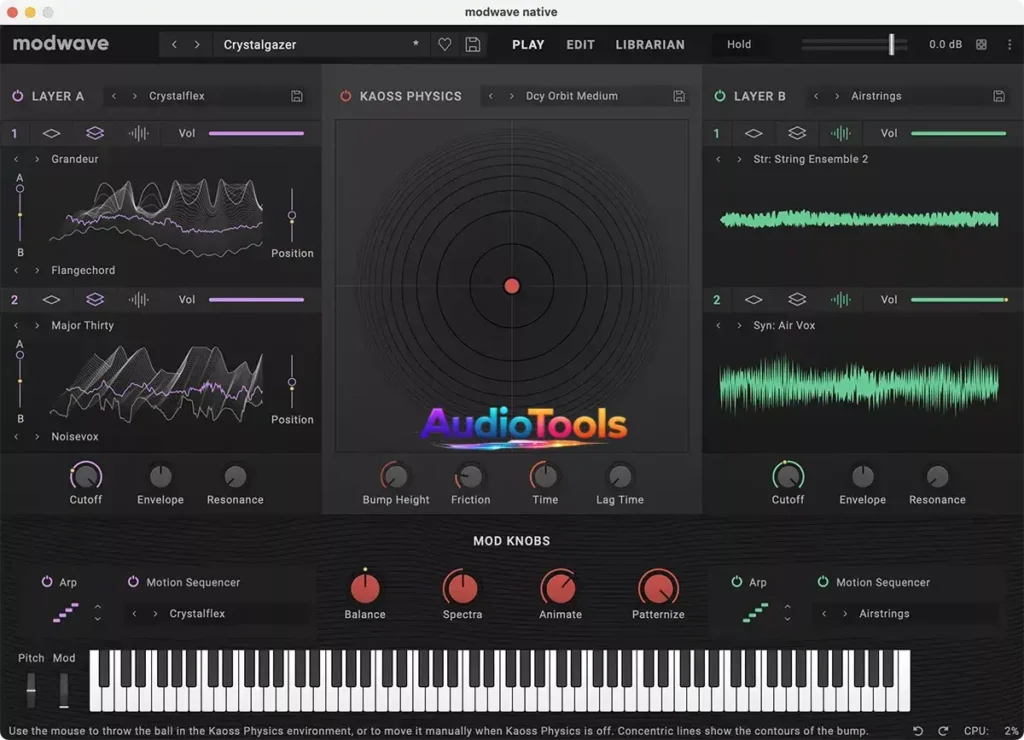
Task: Switch to the LIBRARIAN tab
Action: (650, 44)
